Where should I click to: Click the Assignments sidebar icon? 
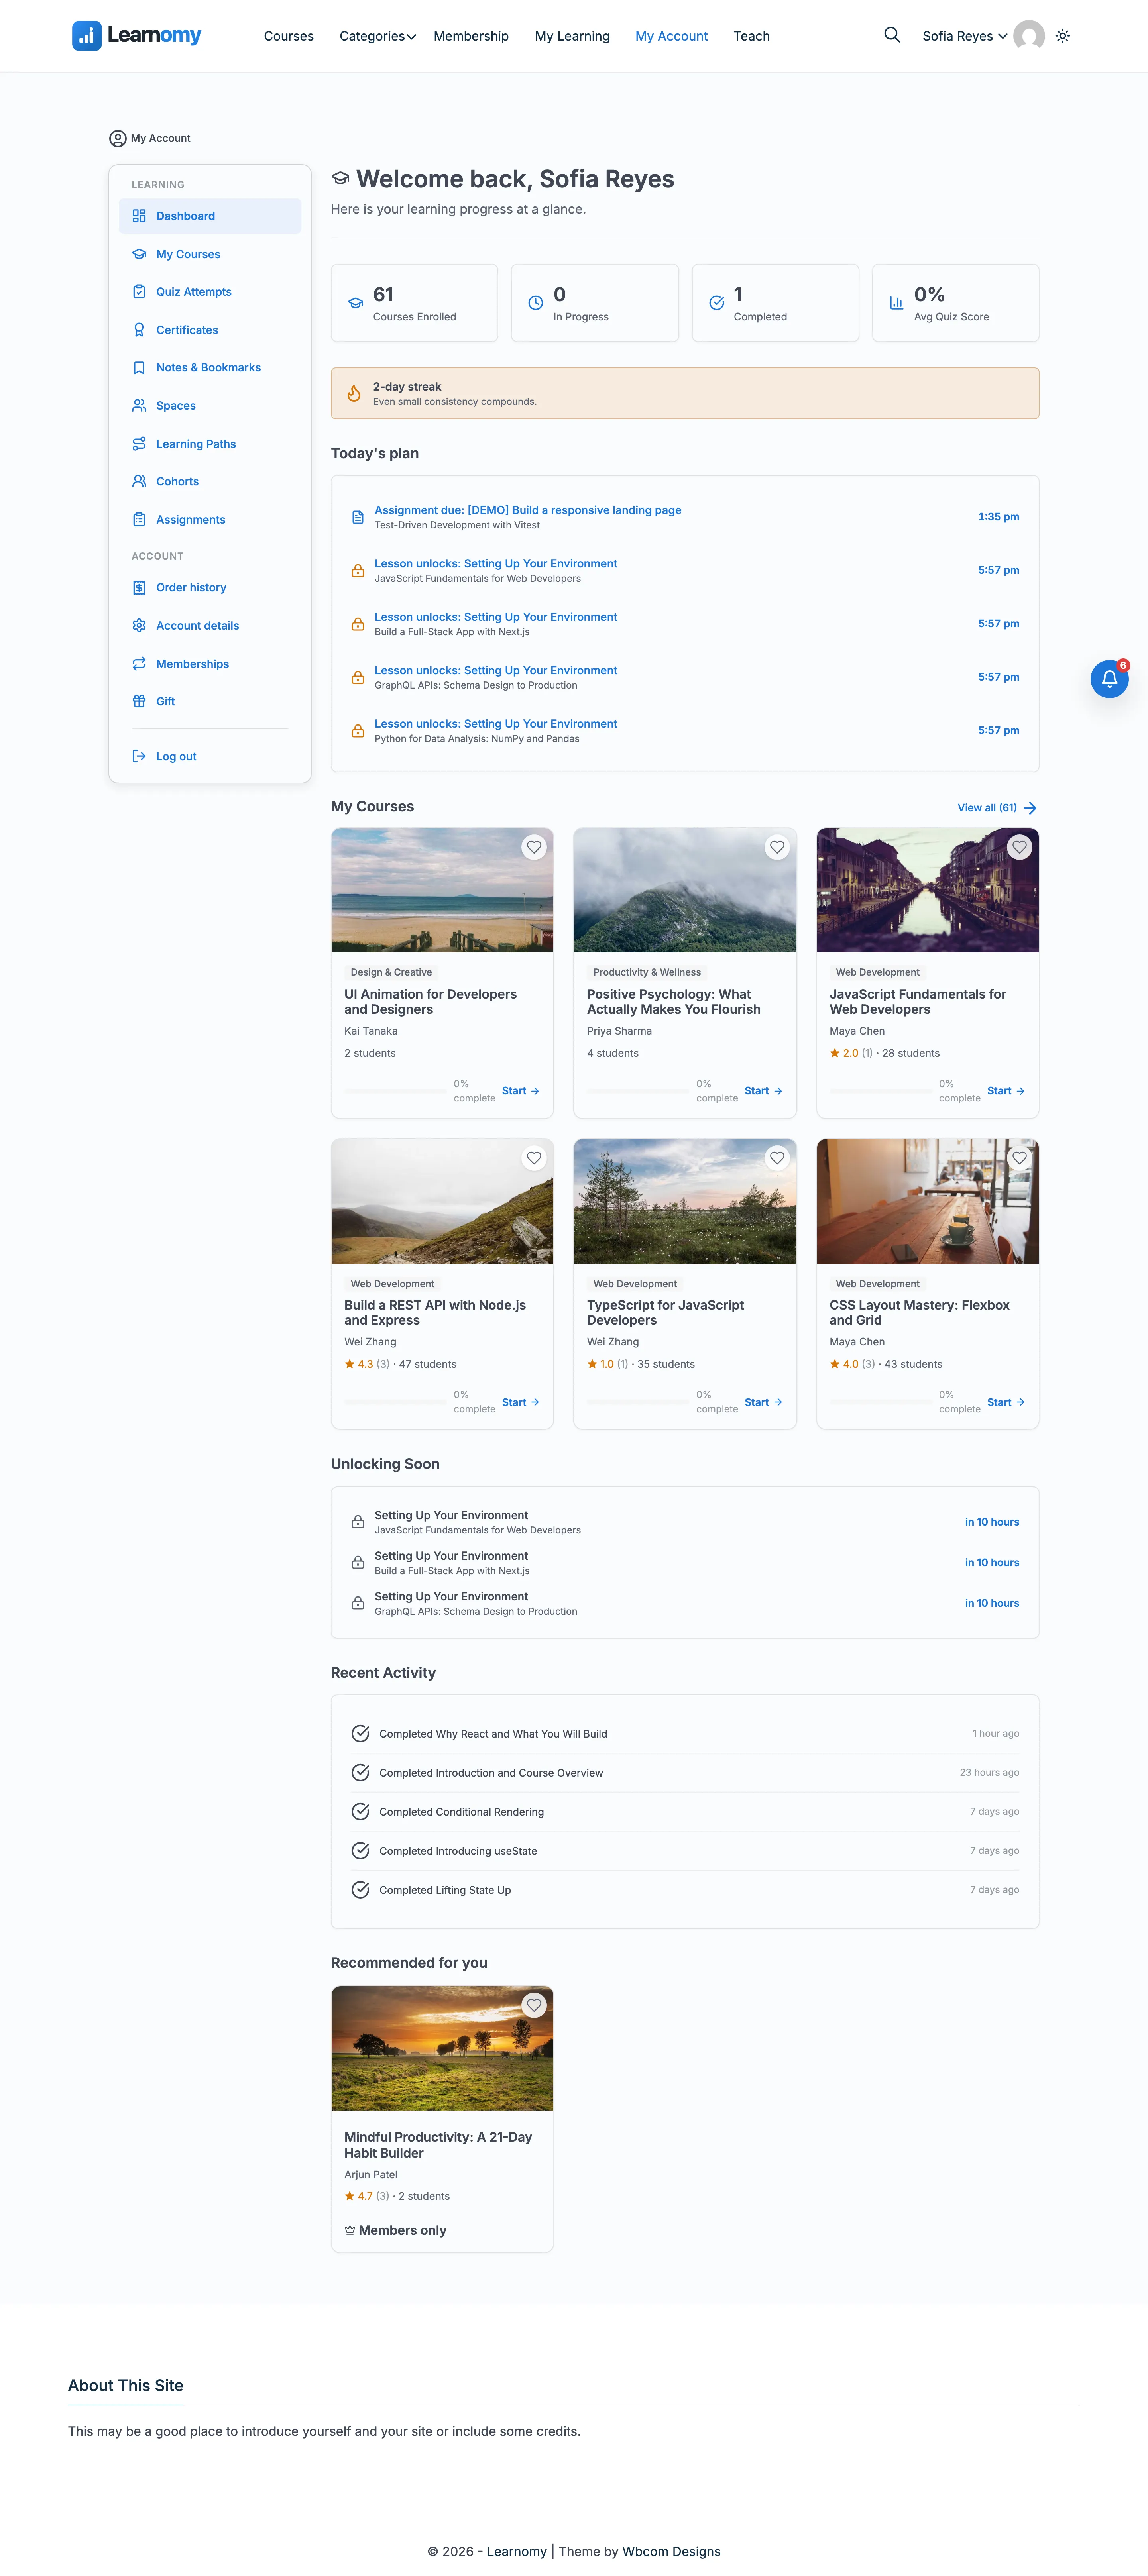(x=139, y=520)
